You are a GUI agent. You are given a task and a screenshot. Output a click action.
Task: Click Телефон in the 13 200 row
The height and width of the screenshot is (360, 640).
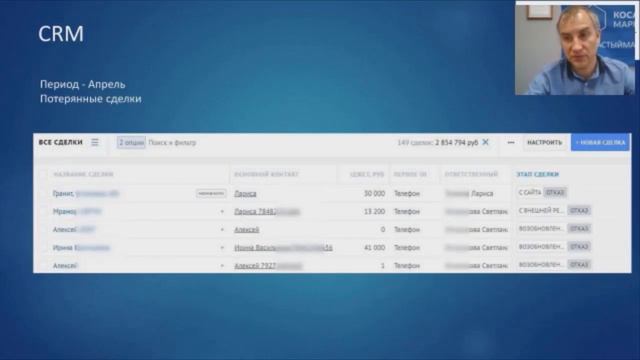pyautogui.click(x=407, y=211)
